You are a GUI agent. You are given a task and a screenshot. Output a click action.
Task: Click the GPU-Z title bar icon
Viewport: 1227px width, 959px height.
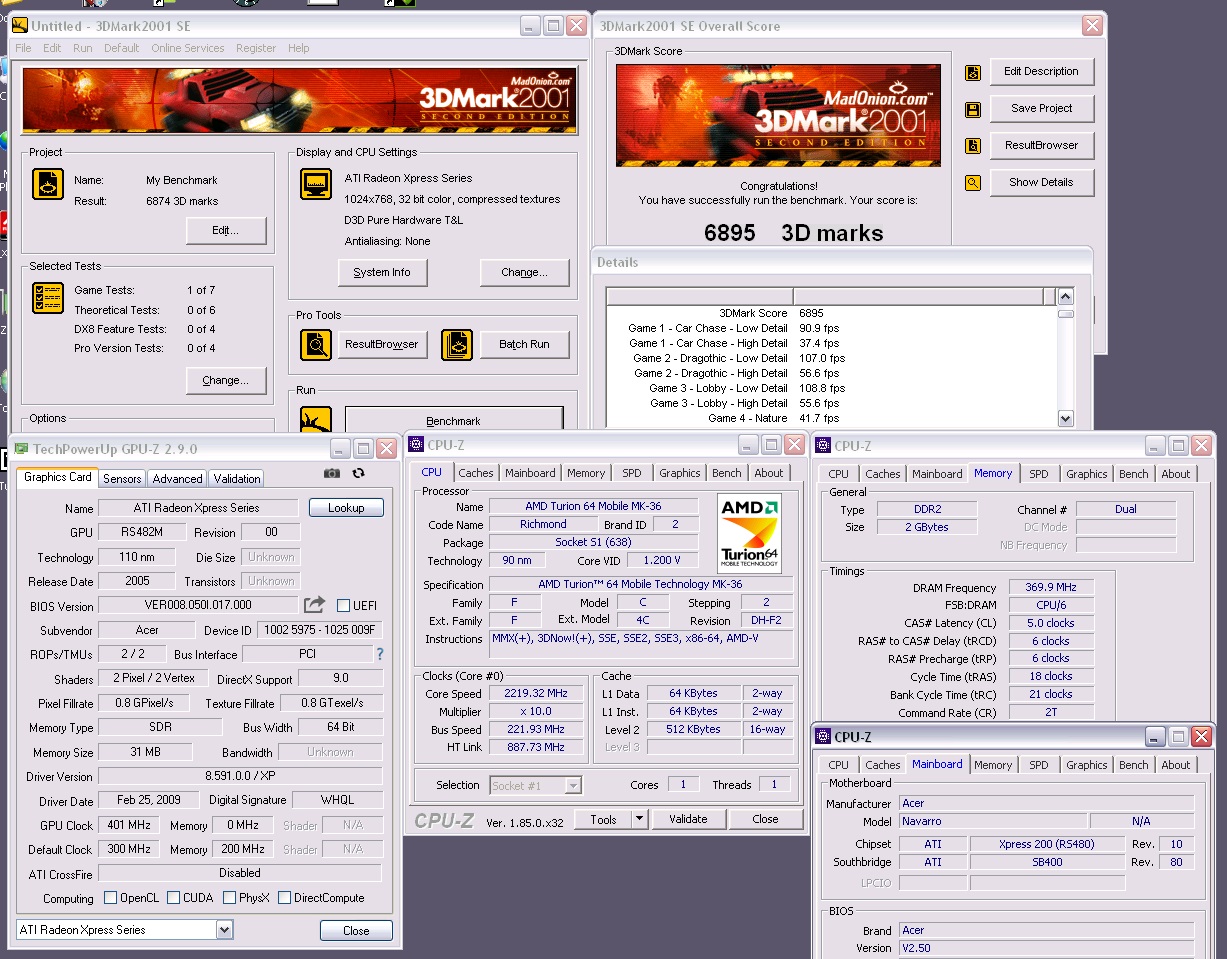[19, 449]
